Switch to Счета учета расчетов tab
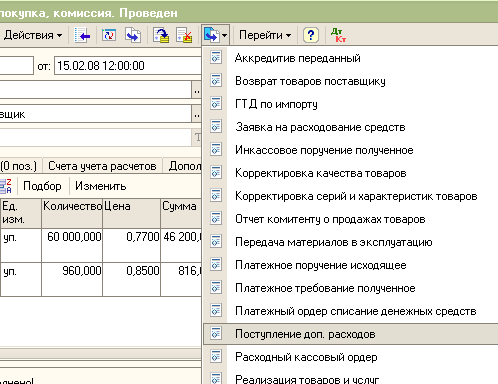This screenshot has width=498, height=384. pyautogui.click(x=102, y=166)
